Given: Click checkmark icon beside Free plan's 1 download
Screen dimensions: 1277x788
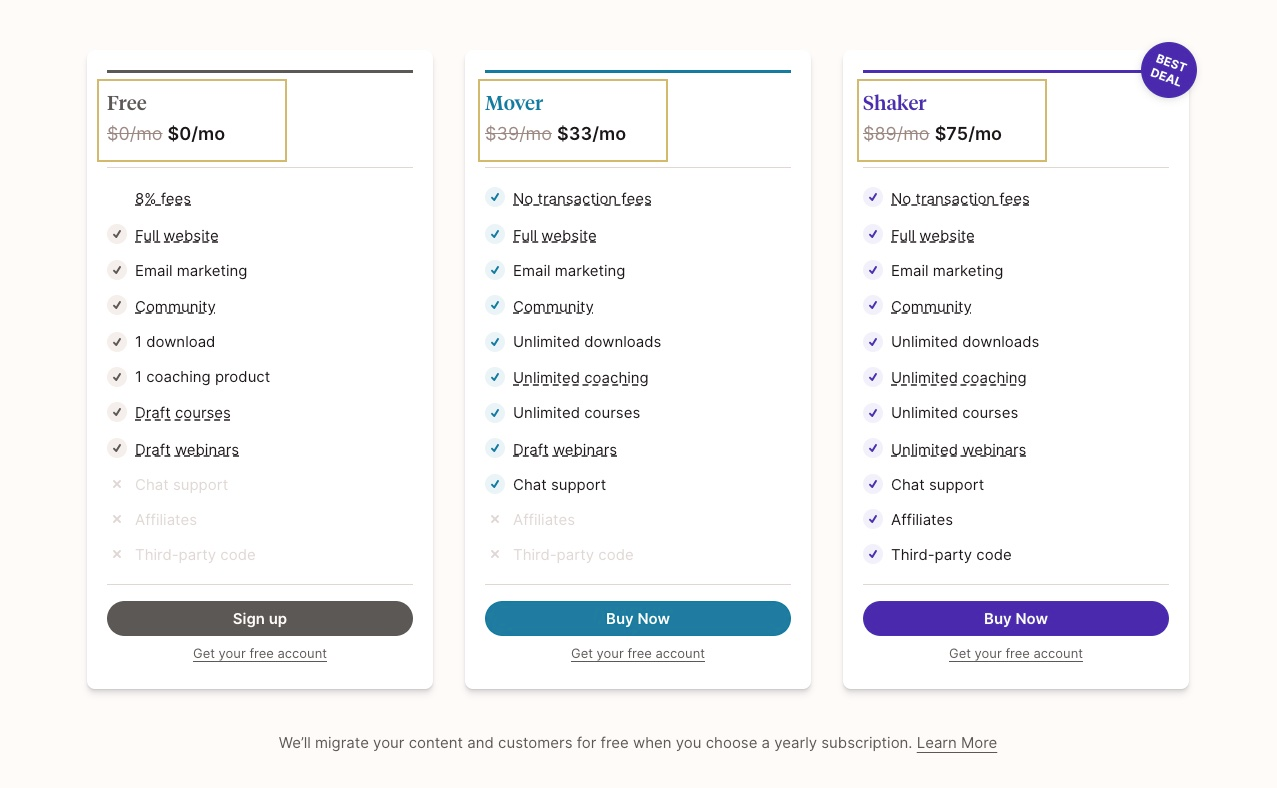Looking at the screenshot, I should pos(117,342).
